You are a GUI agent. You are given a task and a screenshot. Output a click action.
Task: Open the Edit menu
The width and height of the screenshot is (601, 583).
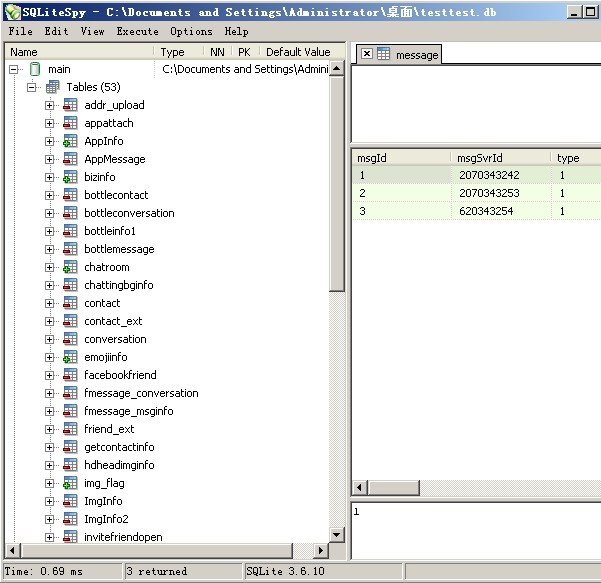(x=56, y=31)
